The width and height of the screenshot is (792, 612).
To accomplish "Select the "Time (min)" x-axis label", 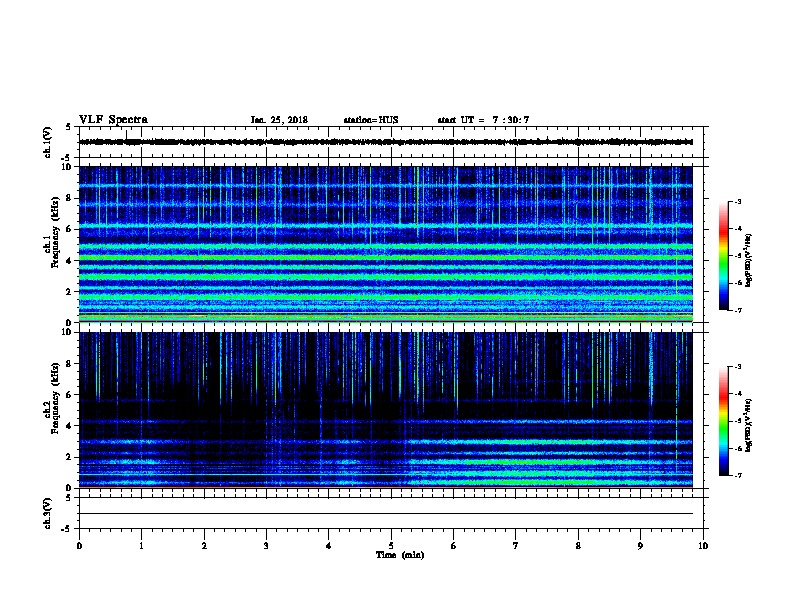I will pos(400,555).
